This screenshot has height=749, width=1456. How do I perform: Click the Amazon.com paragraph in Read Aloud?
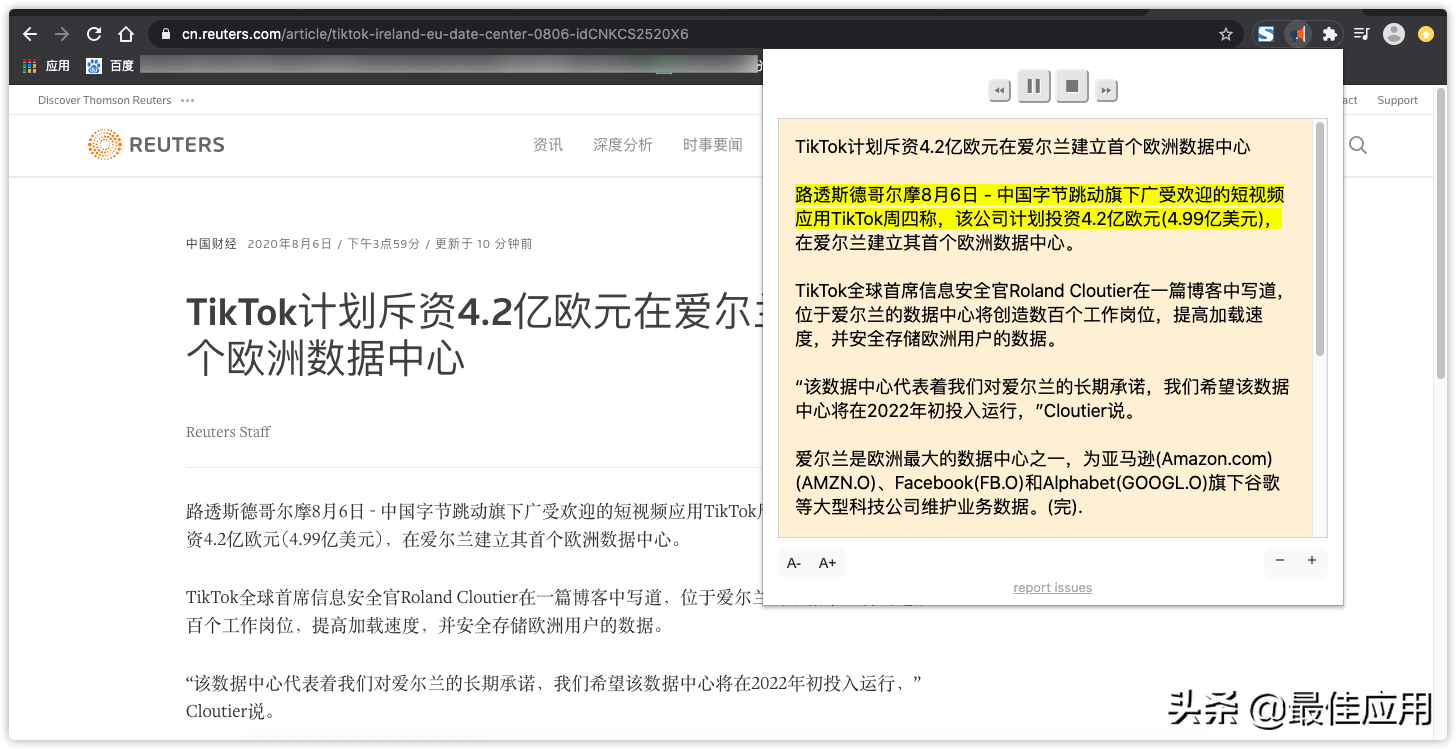(1038, 483)
